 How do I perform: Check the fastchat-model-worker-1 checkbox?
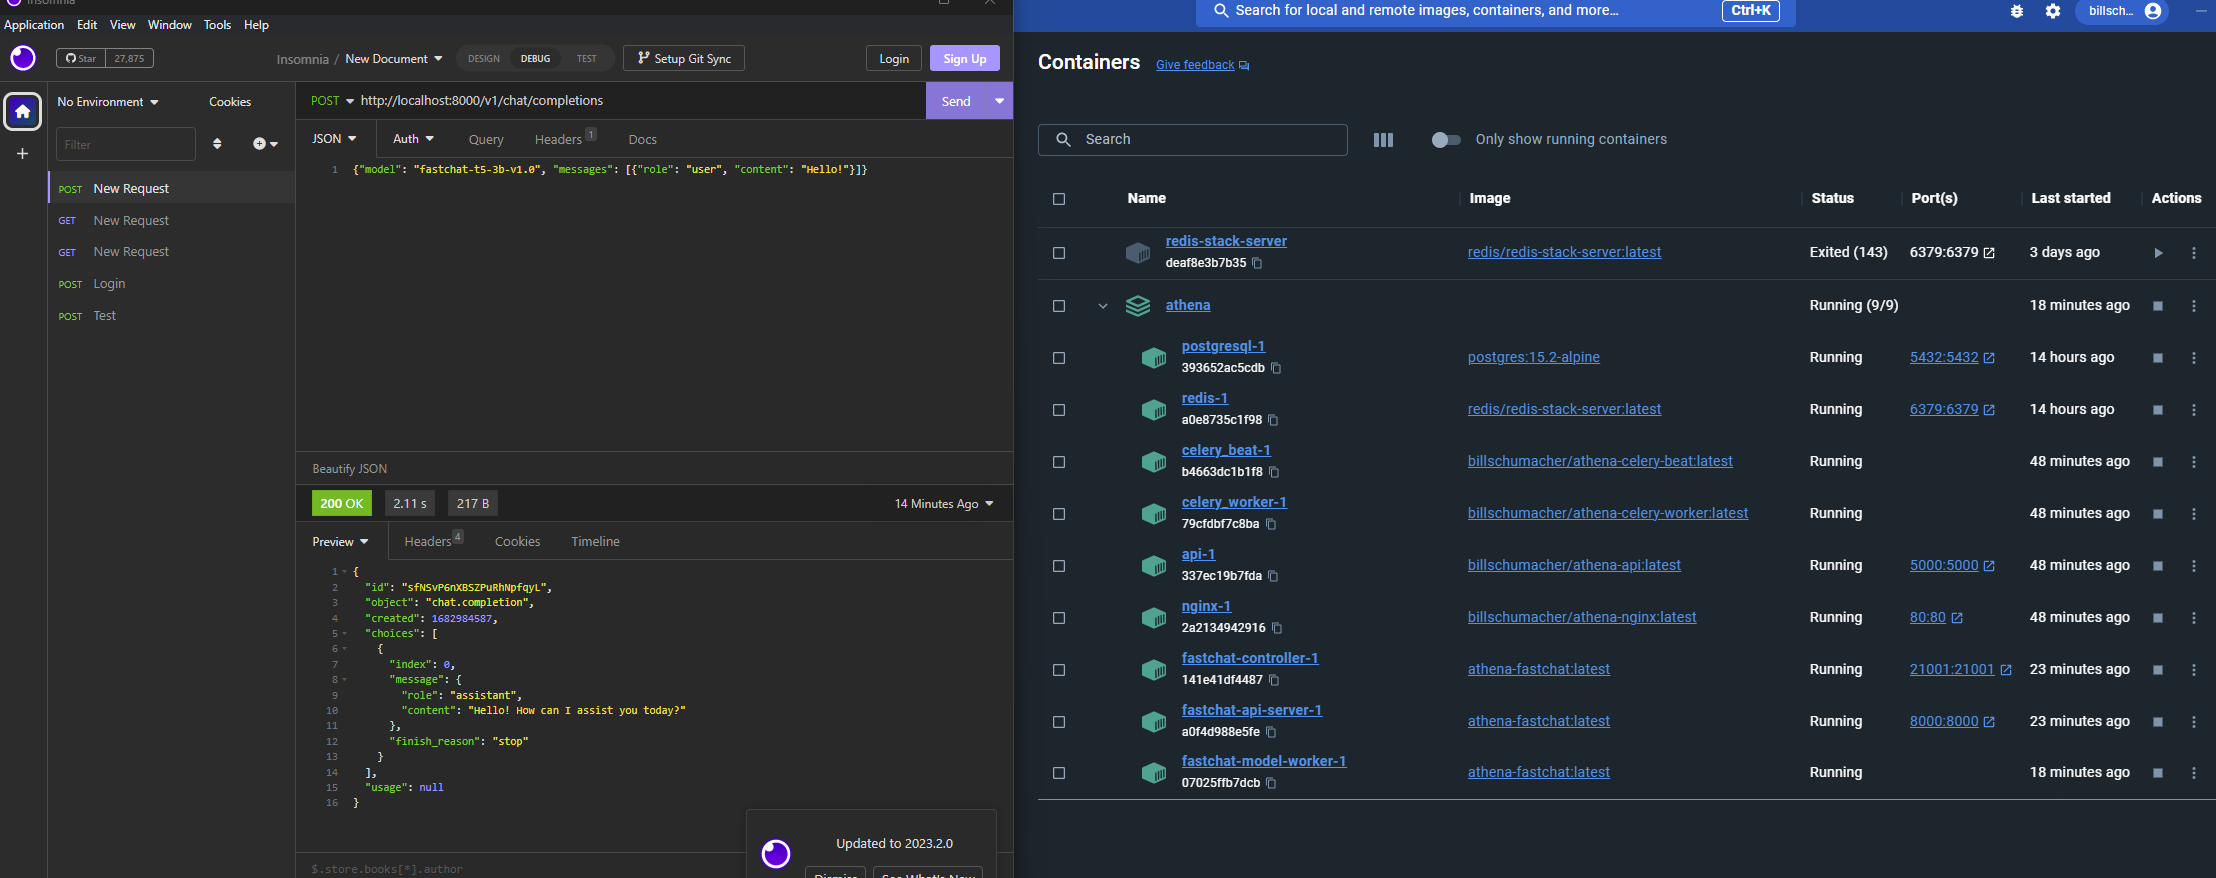coord(1059,773)
